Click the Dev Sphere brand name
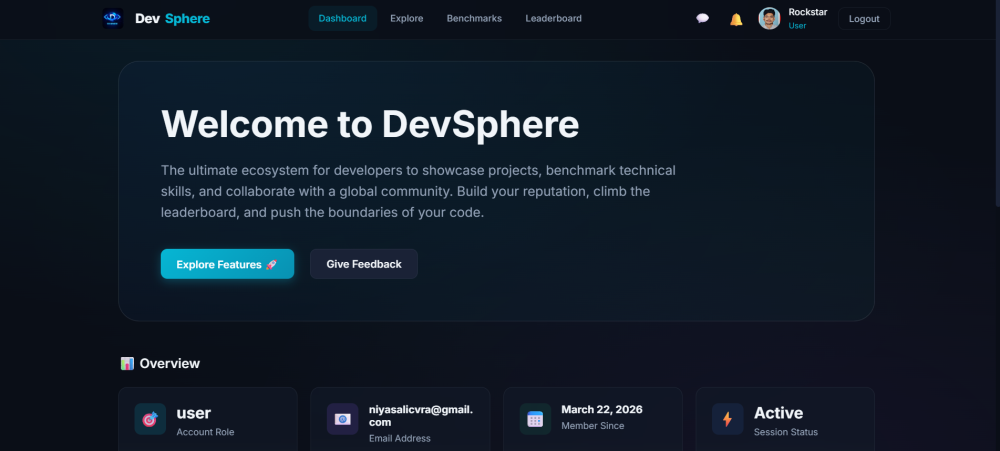Screen dimensions: 1000x451 click(172, 18)
